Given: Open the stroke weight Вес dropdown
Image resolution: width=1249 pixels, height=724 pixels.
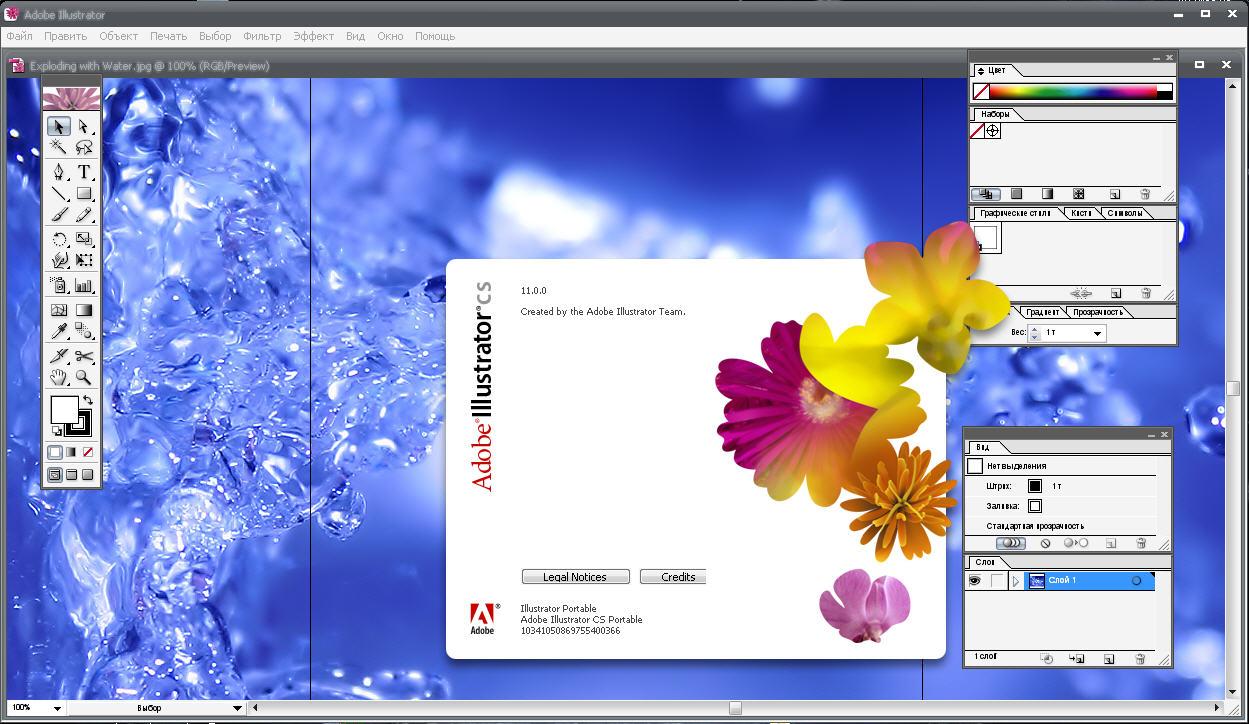Looking at the screenshot, I should pyautogui.click(x=1097, y=333).
